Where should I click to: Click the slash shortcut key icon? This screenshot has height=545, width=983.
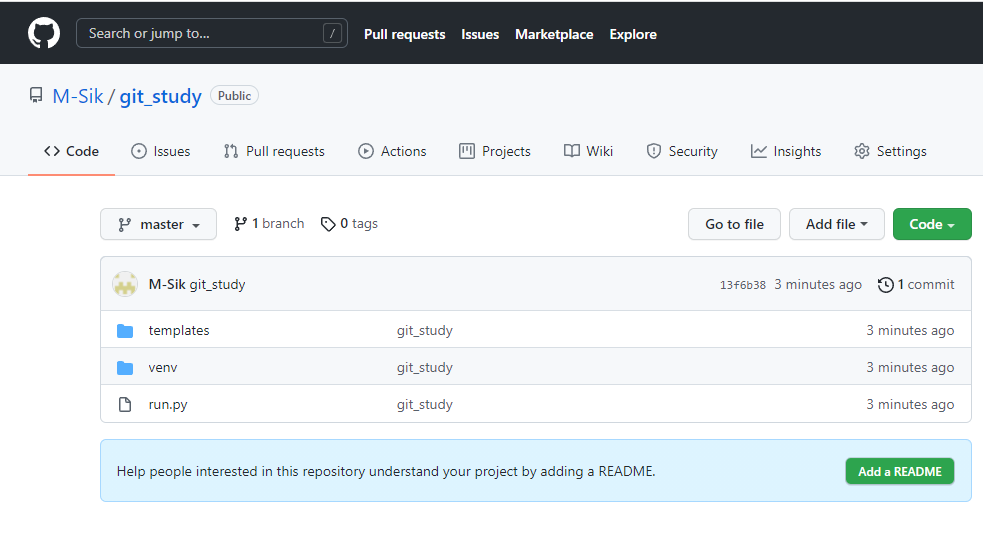(x=332, y=33)
